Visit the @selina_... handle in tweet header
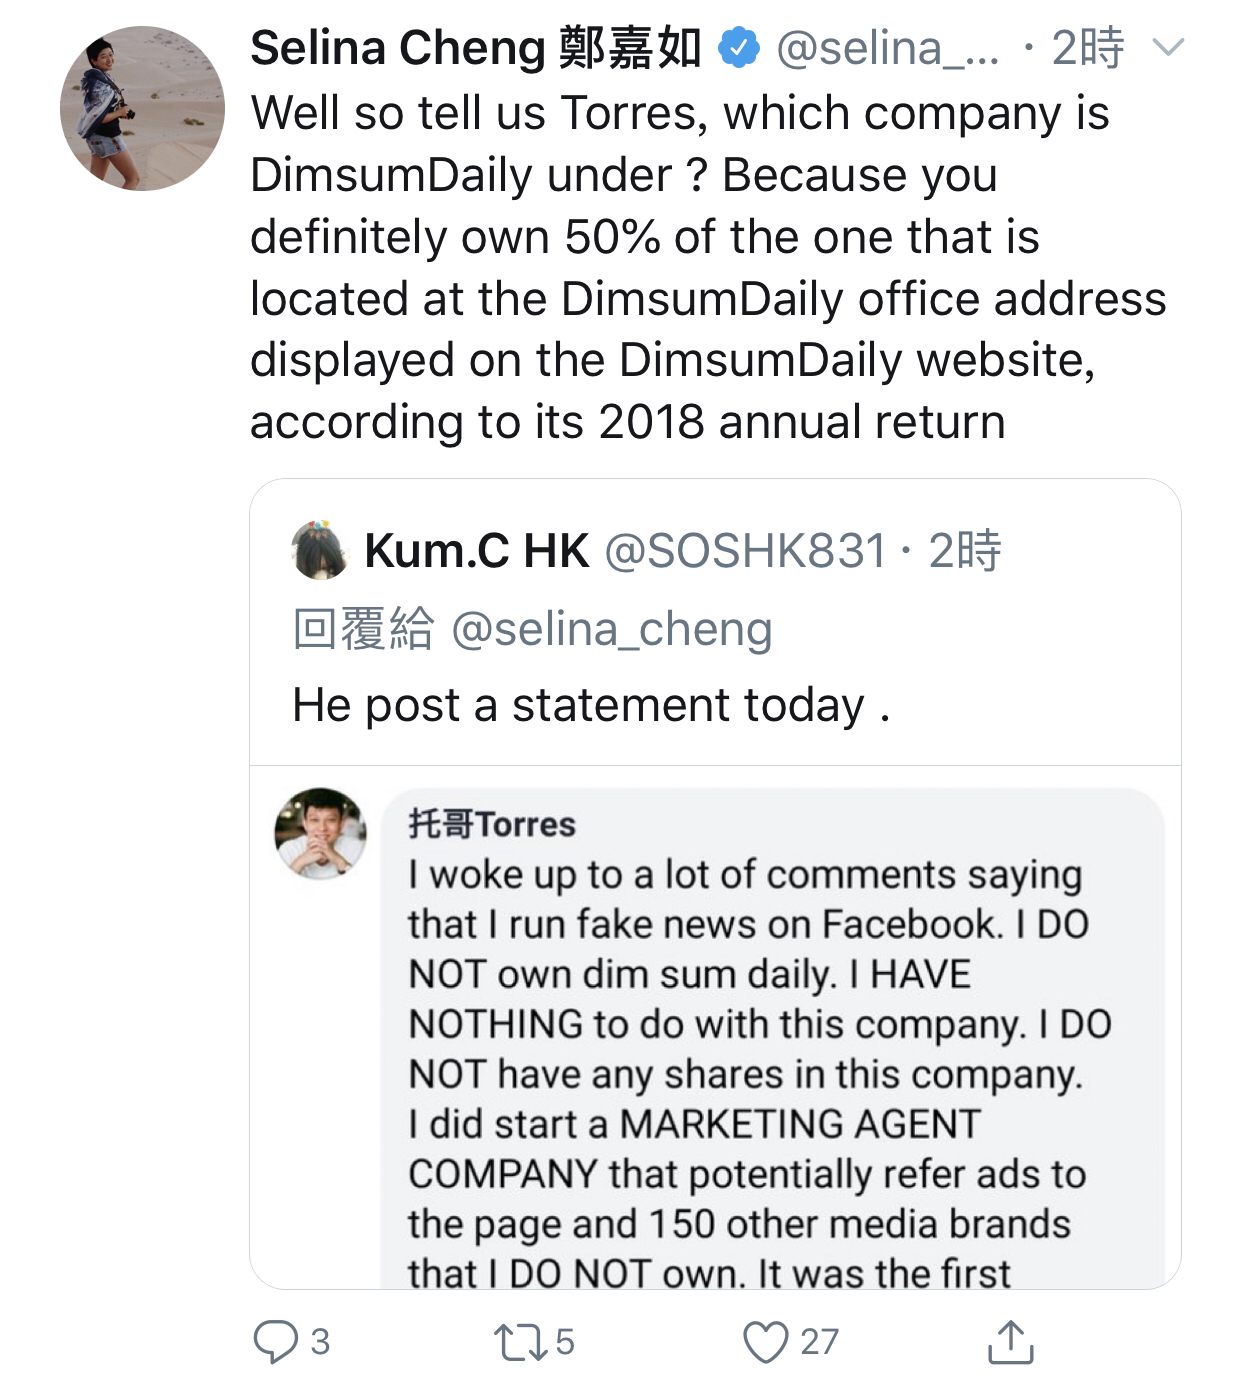Screen dimensions: 1242x1391 pos(887,48)
